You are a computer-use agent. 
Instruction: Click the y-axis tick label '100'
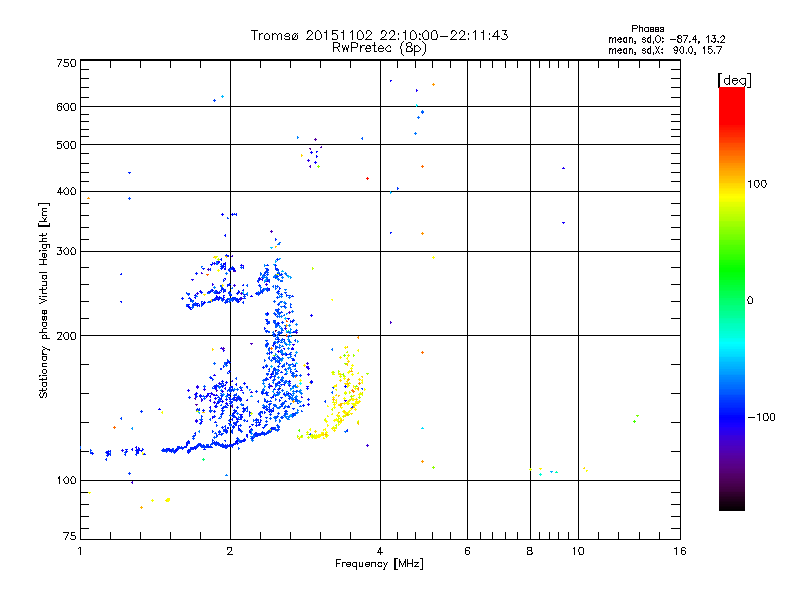[x=66, y=480]
